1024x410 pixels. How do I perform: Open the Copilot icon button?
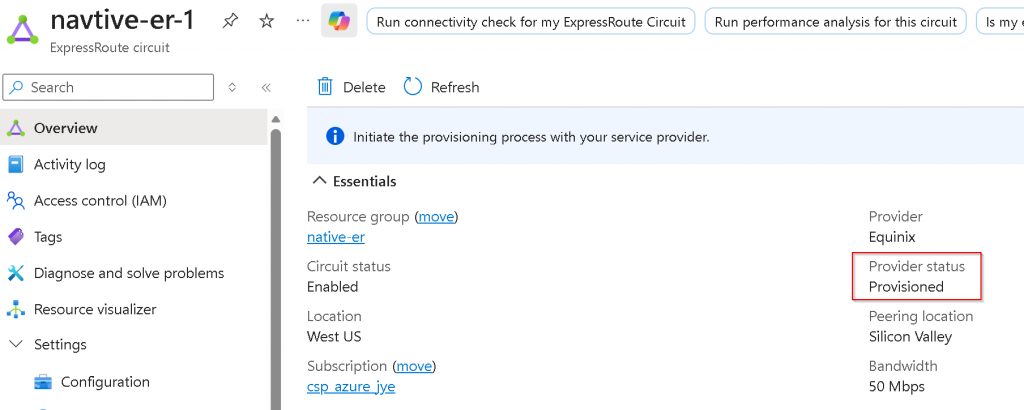339,21
